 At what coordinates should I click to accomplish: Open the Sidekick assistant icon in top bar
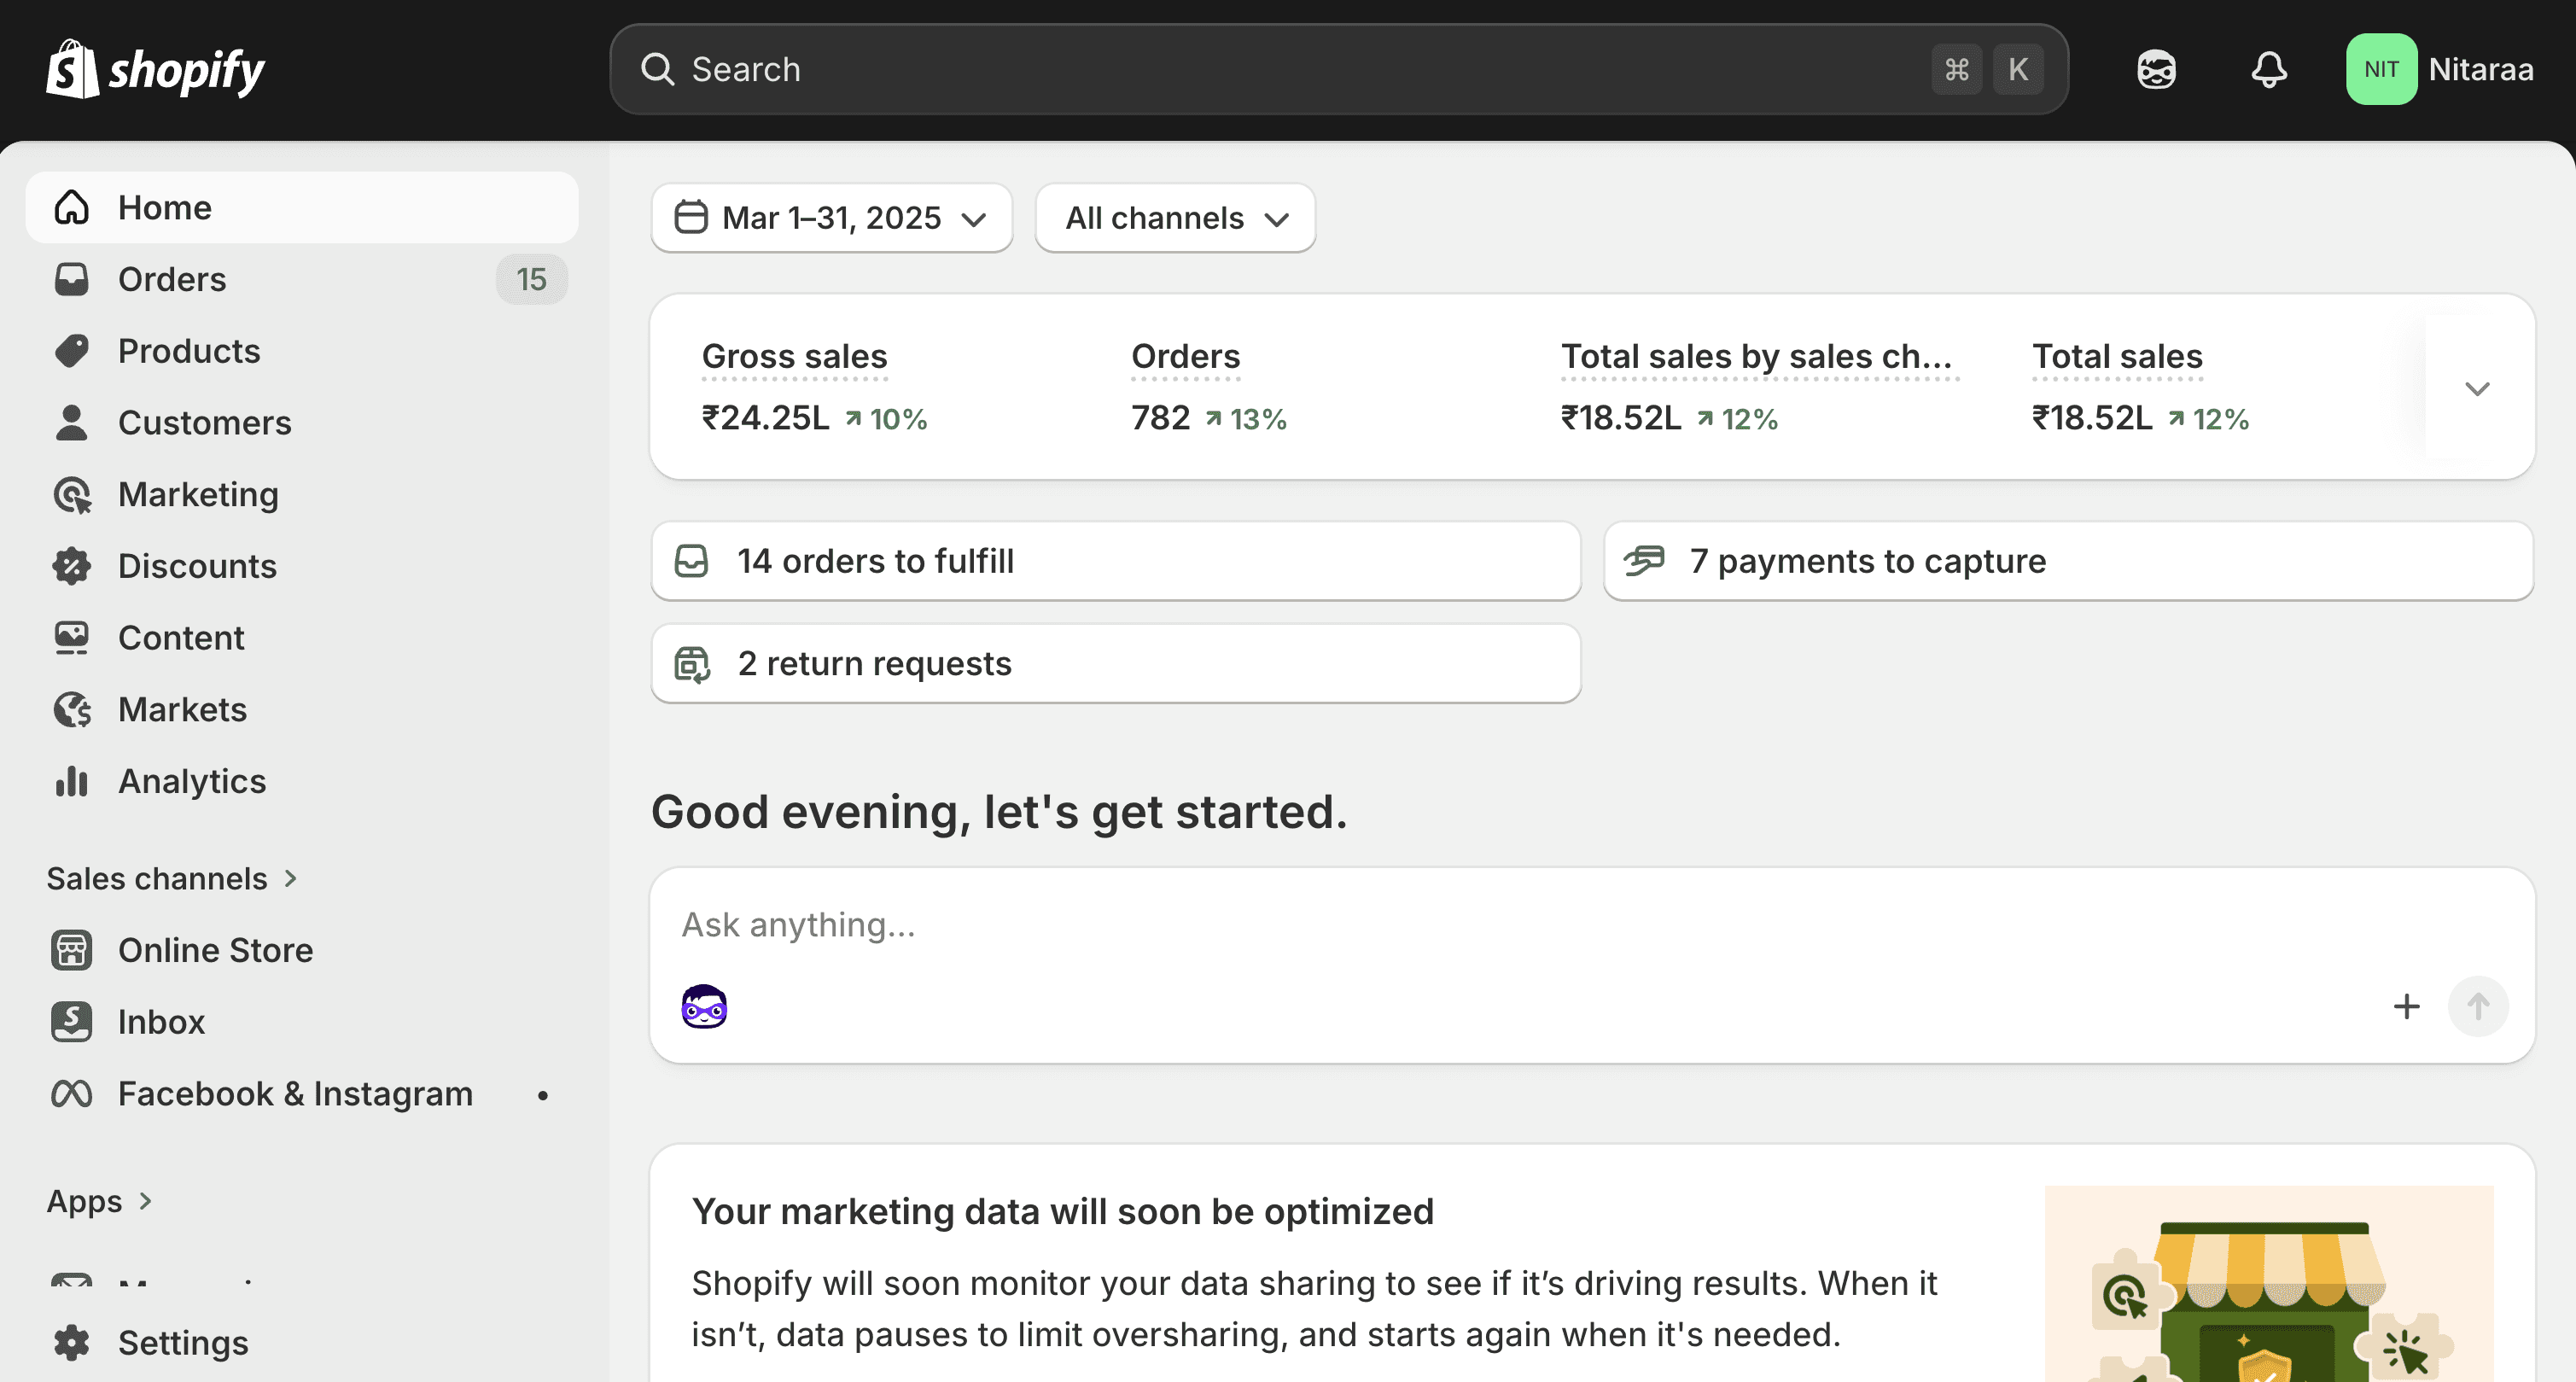pos(2156,70)
